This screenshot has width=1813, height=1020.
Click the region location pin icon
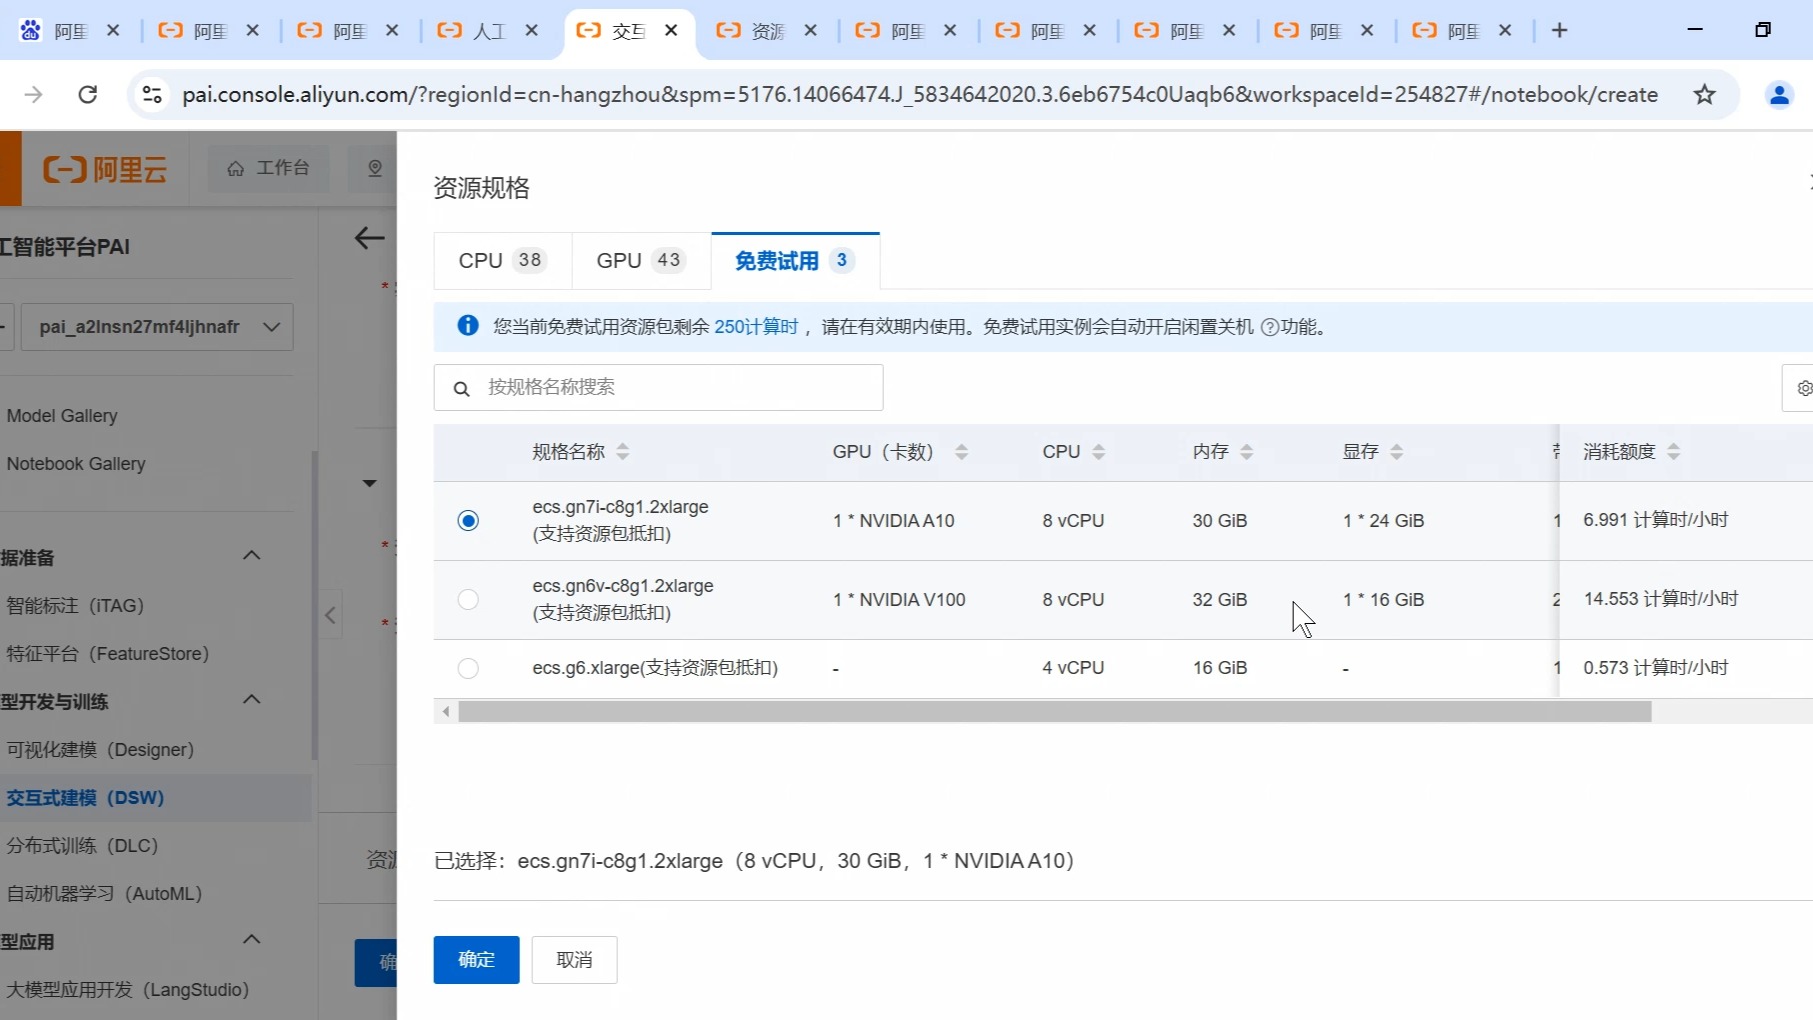tap(375, 168)
